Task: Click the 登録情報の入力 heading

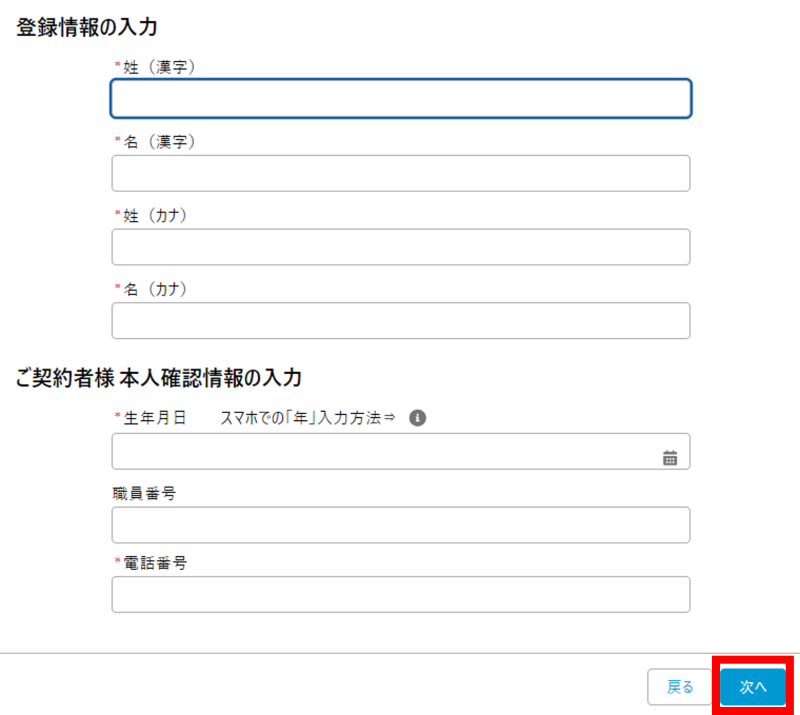Action: click(x=87, y=28)
